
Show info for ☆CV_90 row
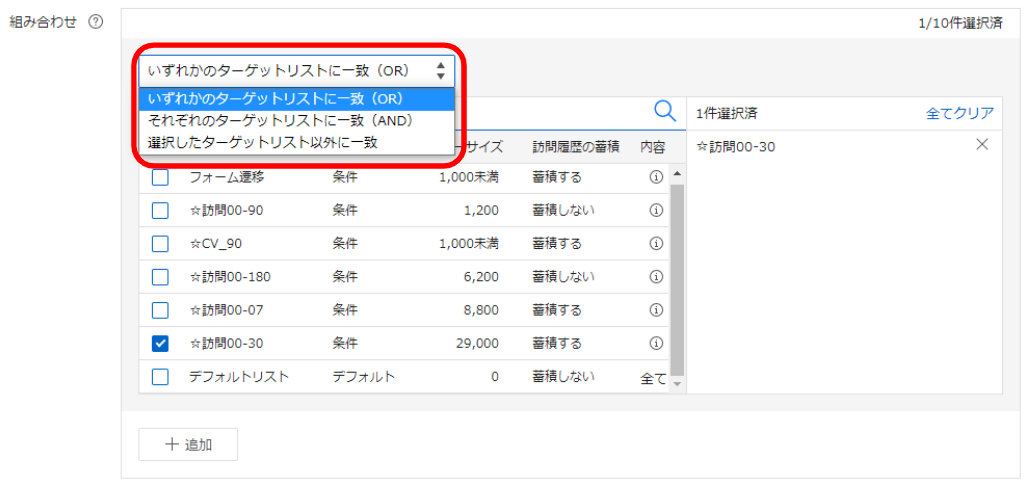click(656, 243)
